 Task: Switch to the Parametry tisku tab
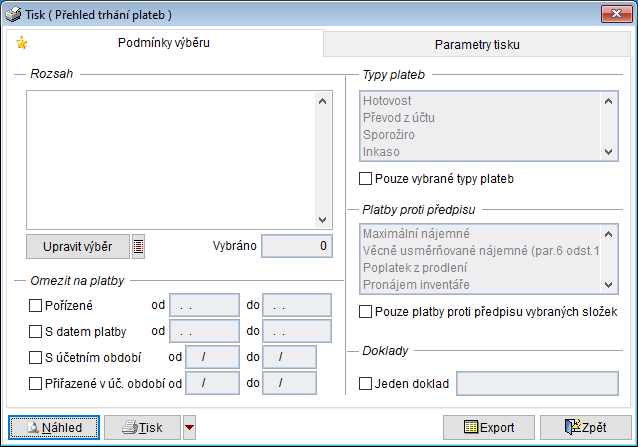tap(477, 45)
